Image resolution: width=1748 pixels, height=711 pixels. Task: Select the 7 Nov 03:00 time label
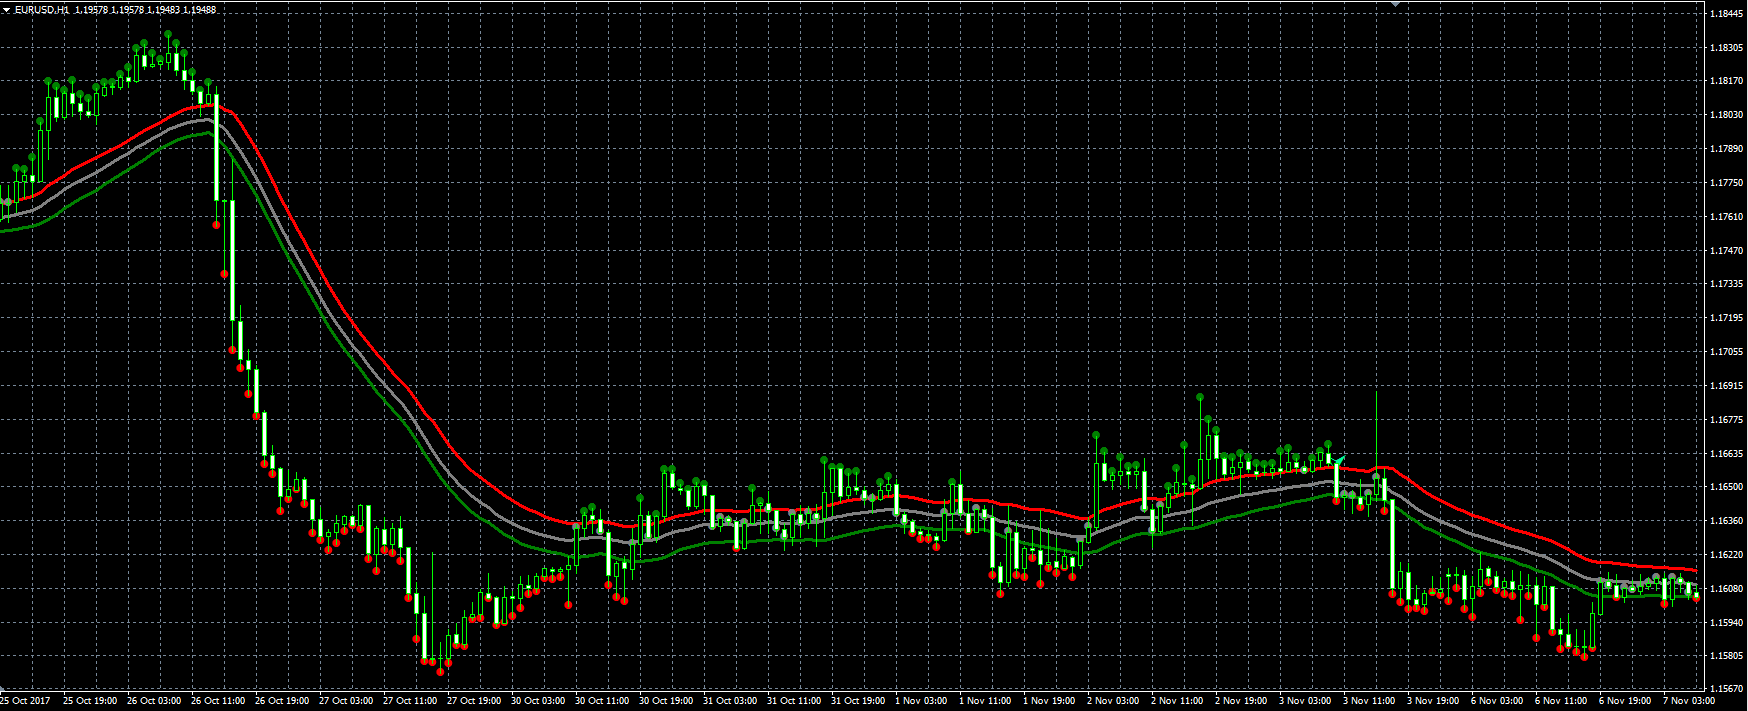1689,701
